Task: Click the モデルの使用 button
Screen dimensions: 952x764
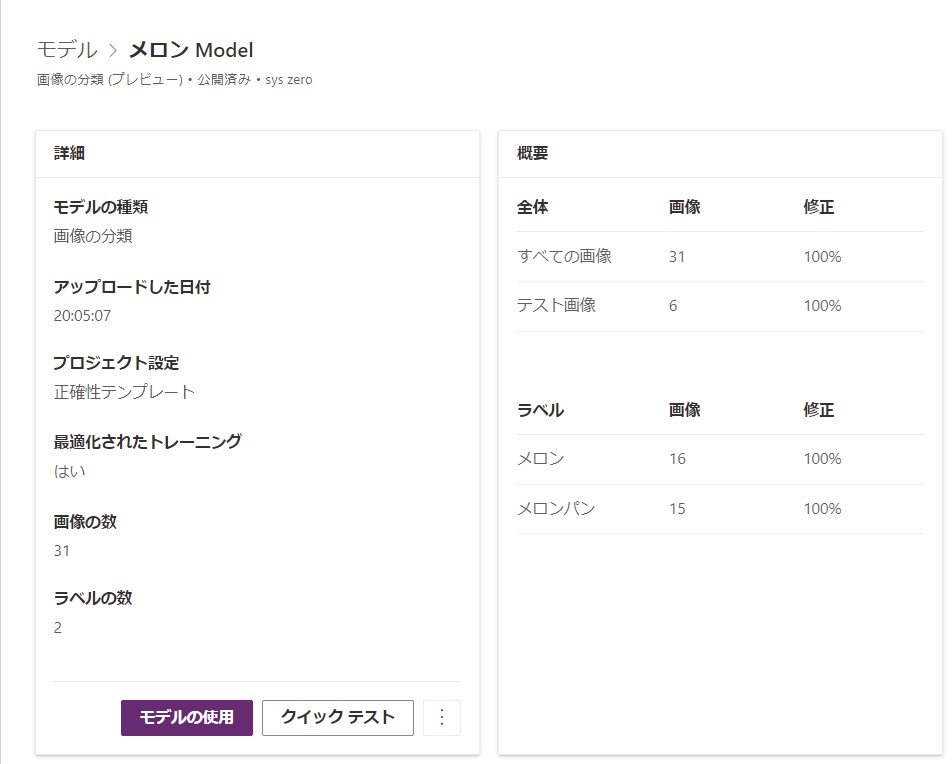Action: tap(186, 717)
